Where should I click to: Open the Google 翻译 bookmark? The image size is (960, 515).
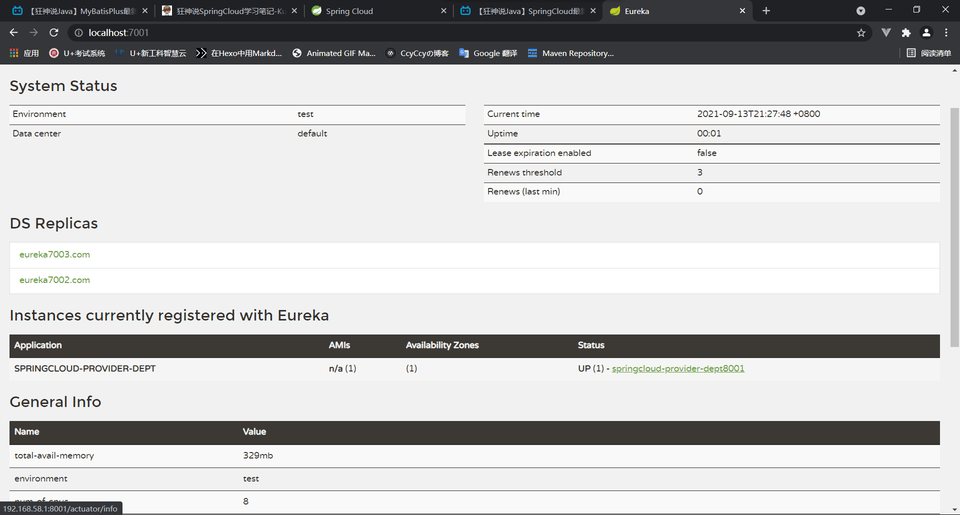[488, 53]
